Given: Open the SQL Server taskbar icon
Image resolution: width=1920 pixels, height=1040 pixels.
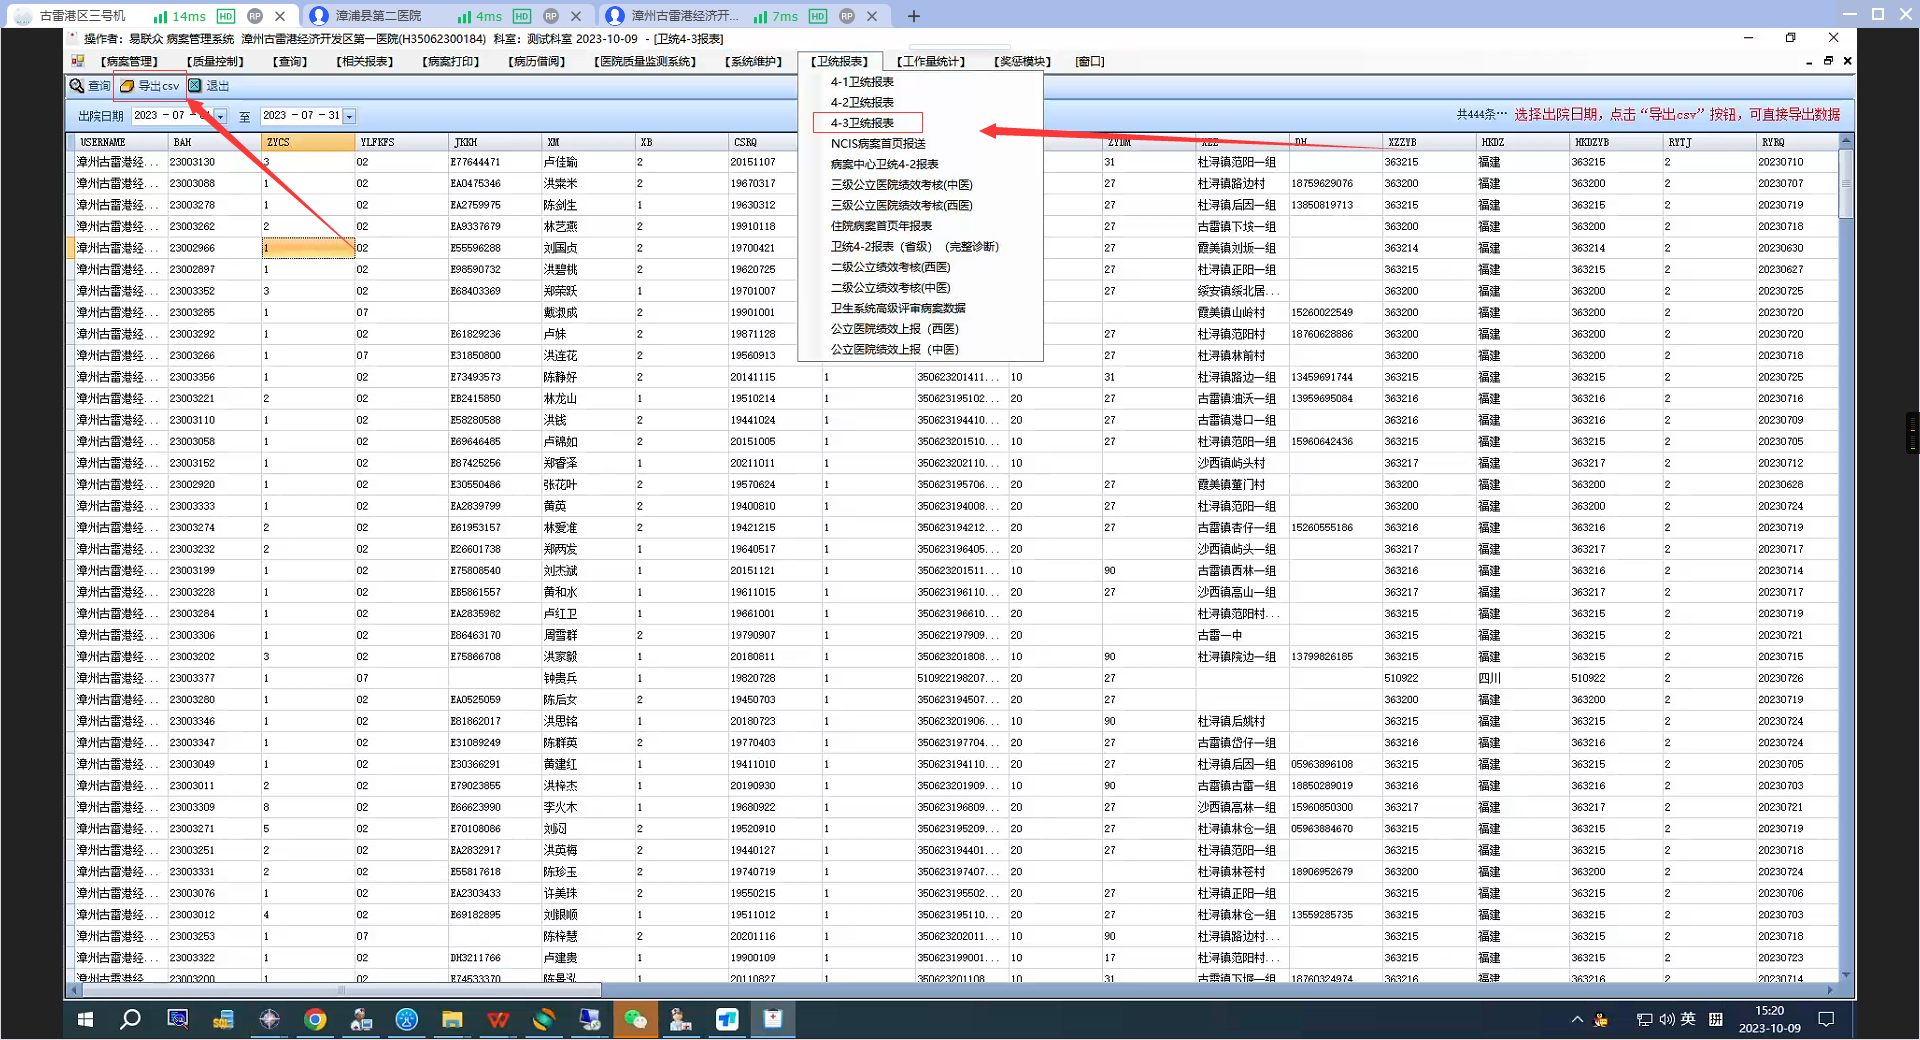Looking at the screenshot, I should point(223,1019).
